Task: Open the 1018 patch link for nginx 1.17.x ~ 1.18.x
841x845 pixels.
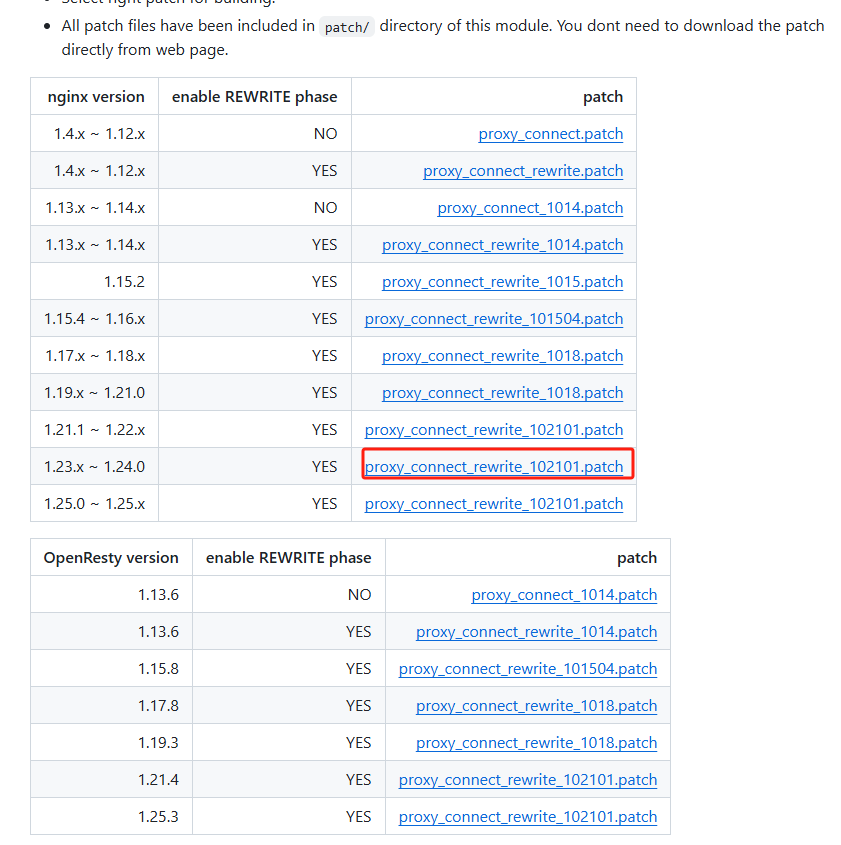Action: 503,356
